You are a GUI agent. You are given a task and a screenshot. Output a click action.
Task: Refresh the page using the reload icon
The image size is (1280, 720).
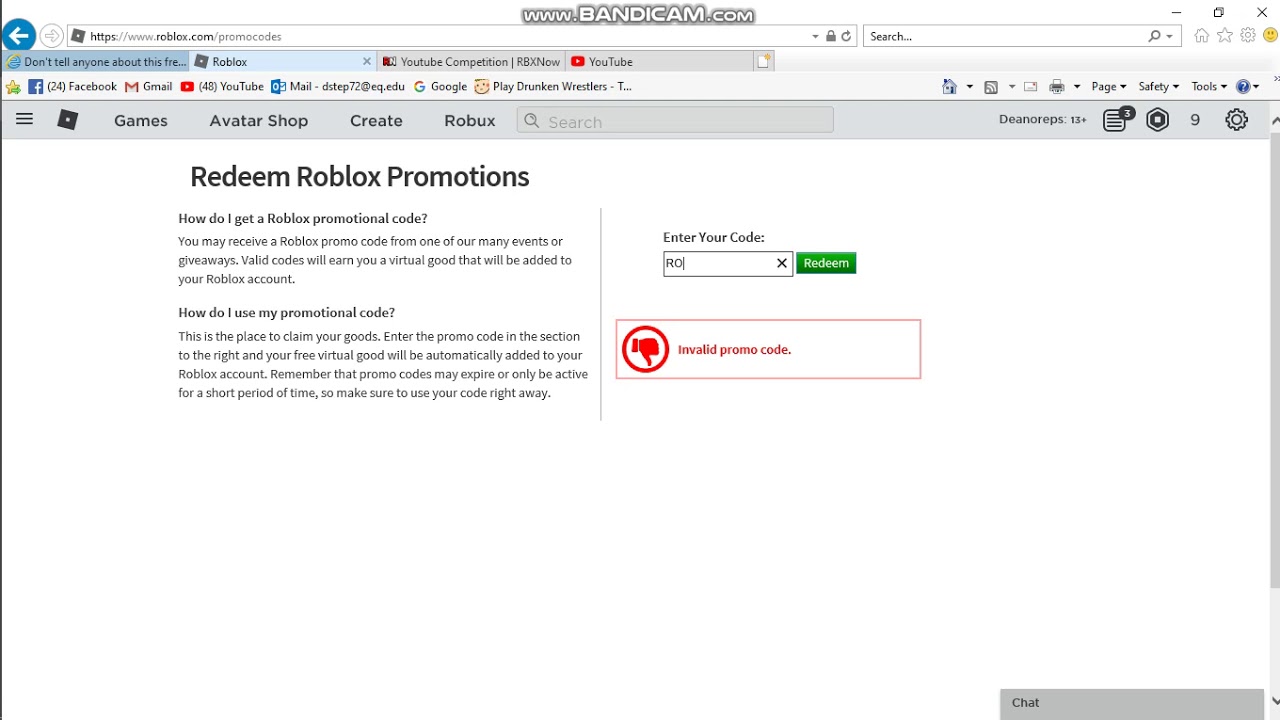tap(846, 36)
